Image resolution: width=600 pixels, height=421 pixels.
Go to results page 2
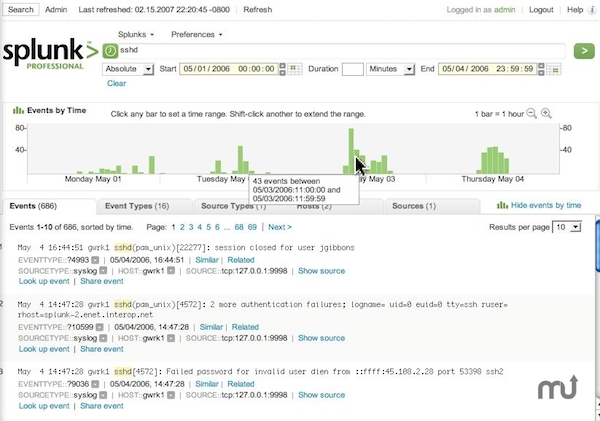point(182,227)
